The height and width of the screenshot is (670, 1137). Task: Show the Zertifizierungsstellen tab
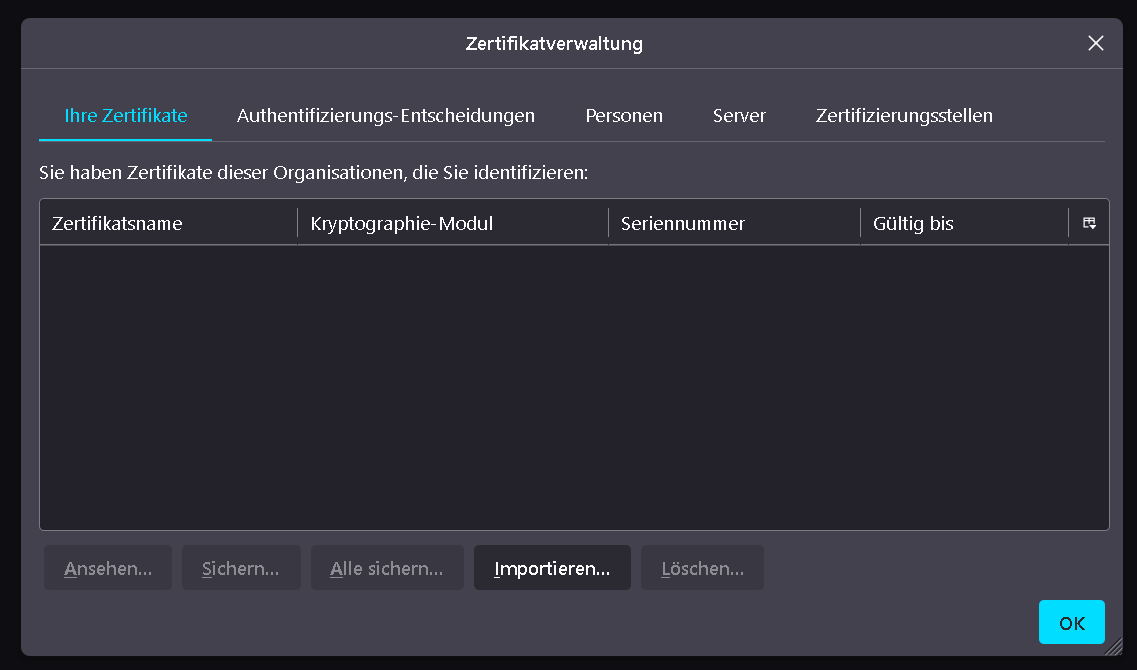pyautogui.click(x=904, y=116)
